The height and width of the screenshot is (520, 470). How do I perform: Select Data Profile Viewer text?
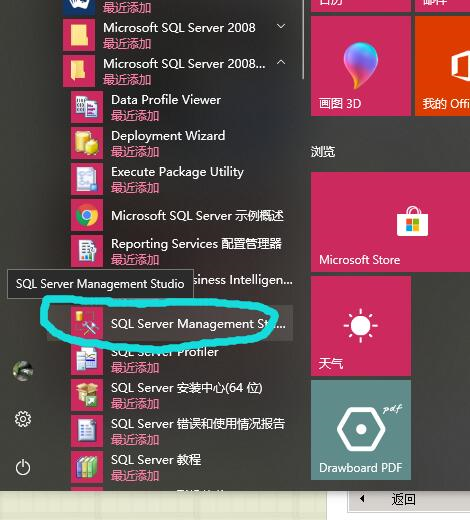click(166, 100)
